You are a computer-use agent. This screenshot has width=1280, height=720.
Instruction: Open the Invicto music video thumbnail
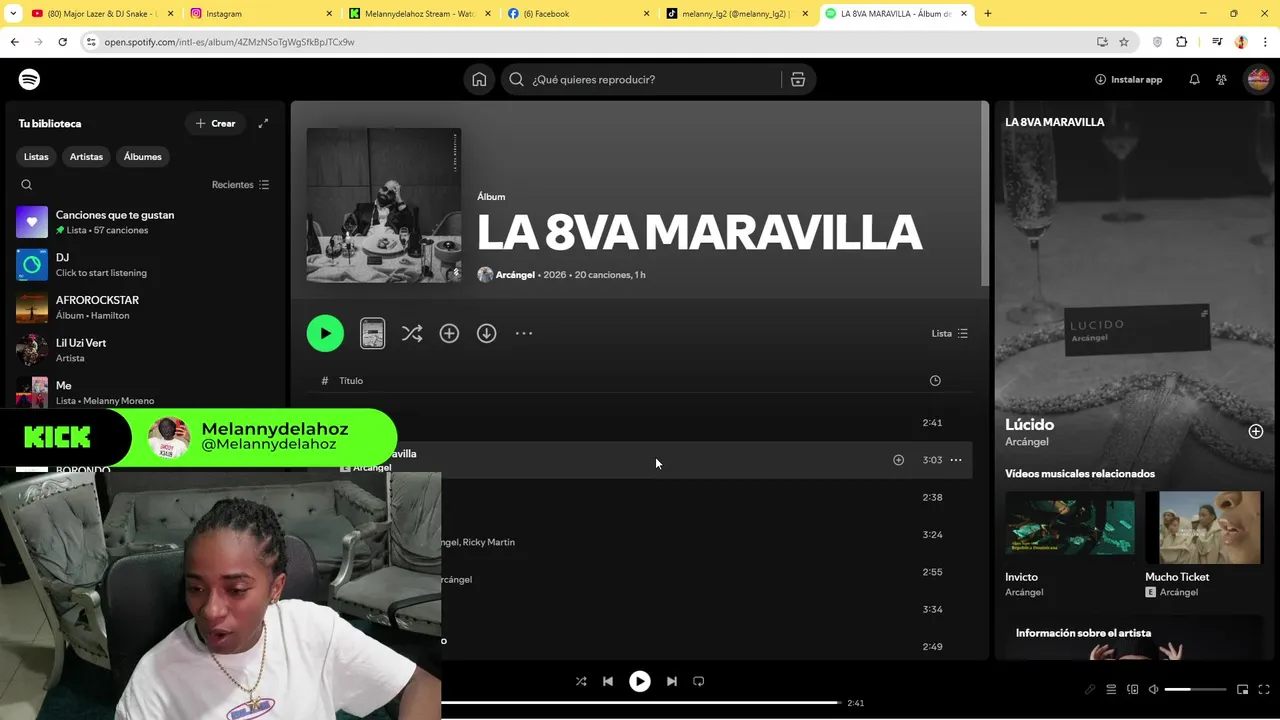coord(1070,527)
